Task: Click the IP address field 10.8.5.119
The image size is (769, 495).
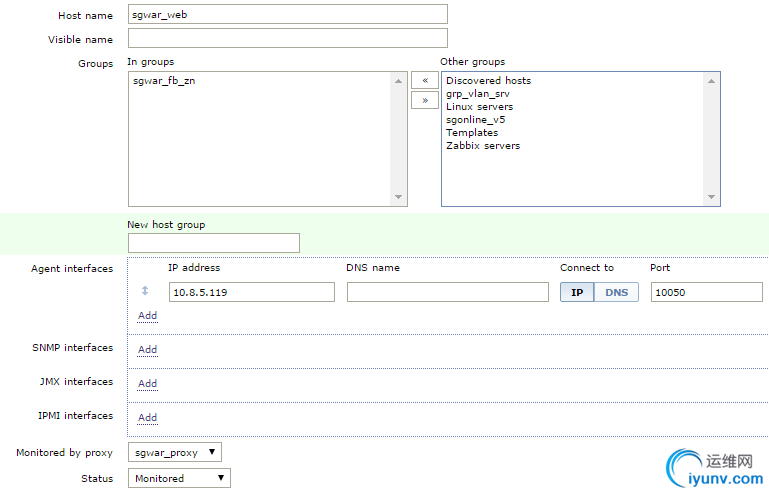Action: click(x=252, y=292)
